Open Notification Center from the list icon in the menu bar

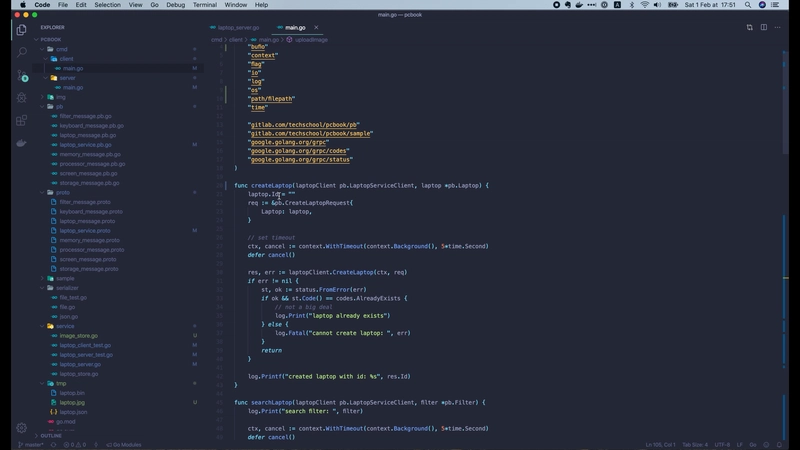coord(776,5)
